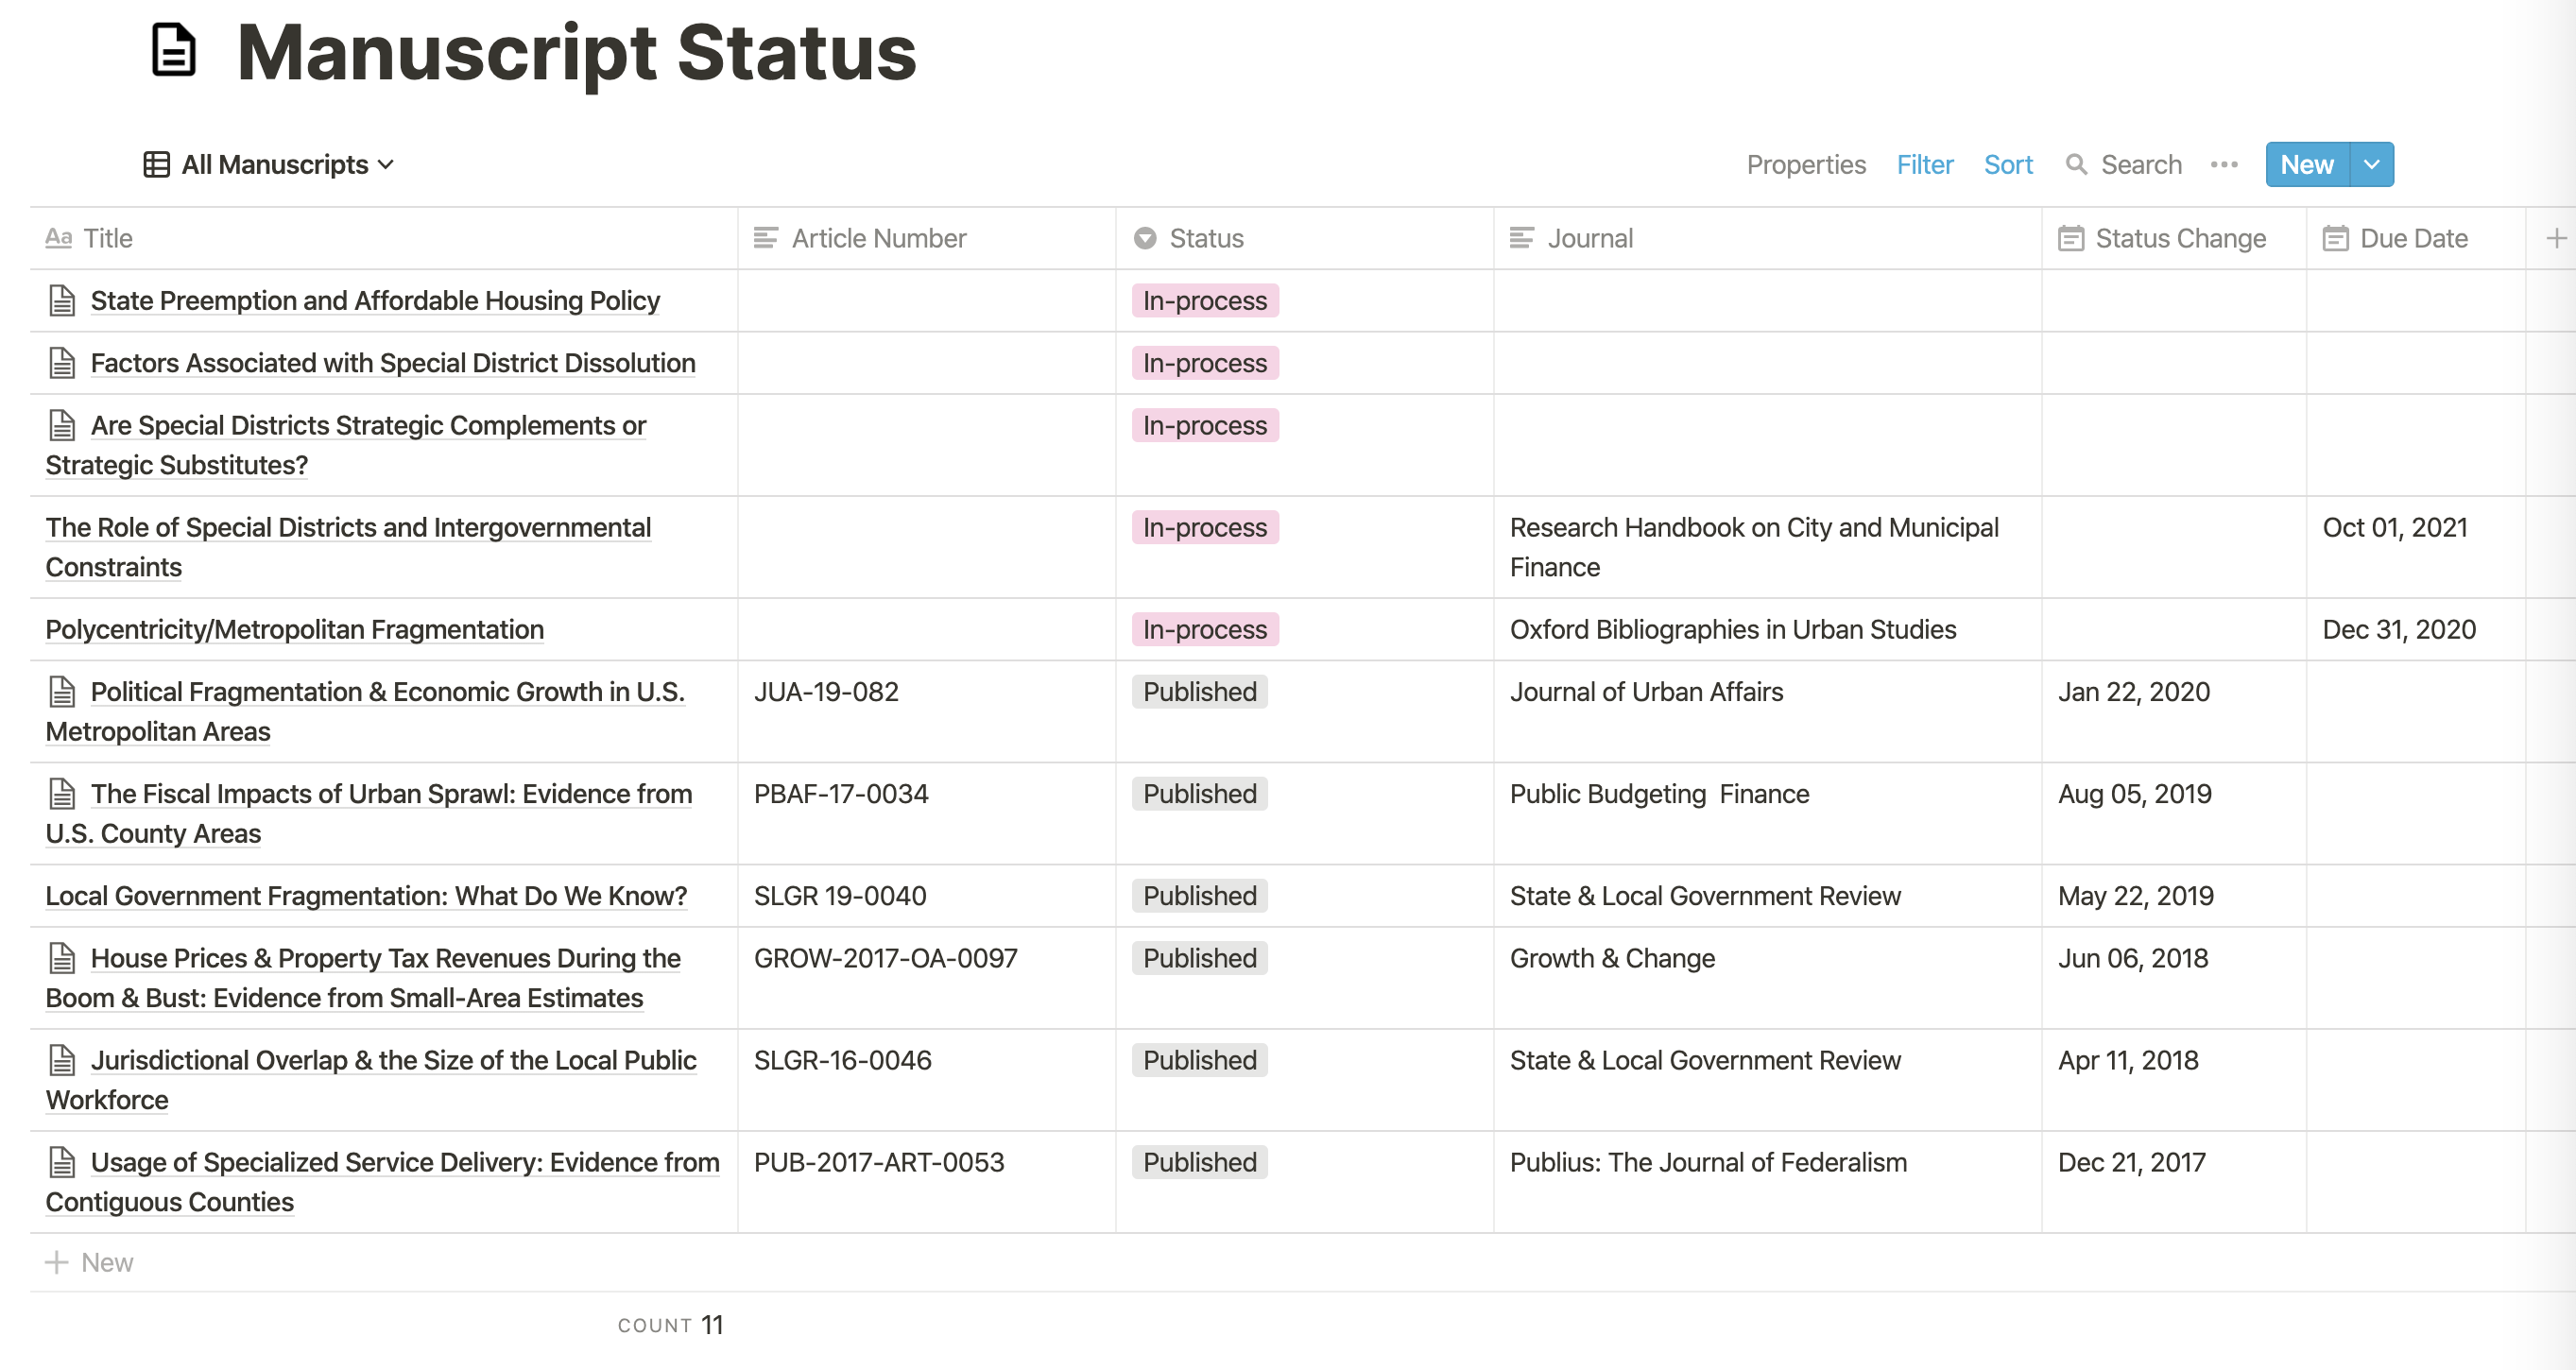Open the Sort menu
The image size is (2576, 1370).
pyautogui.click(x=2007, y=164)
